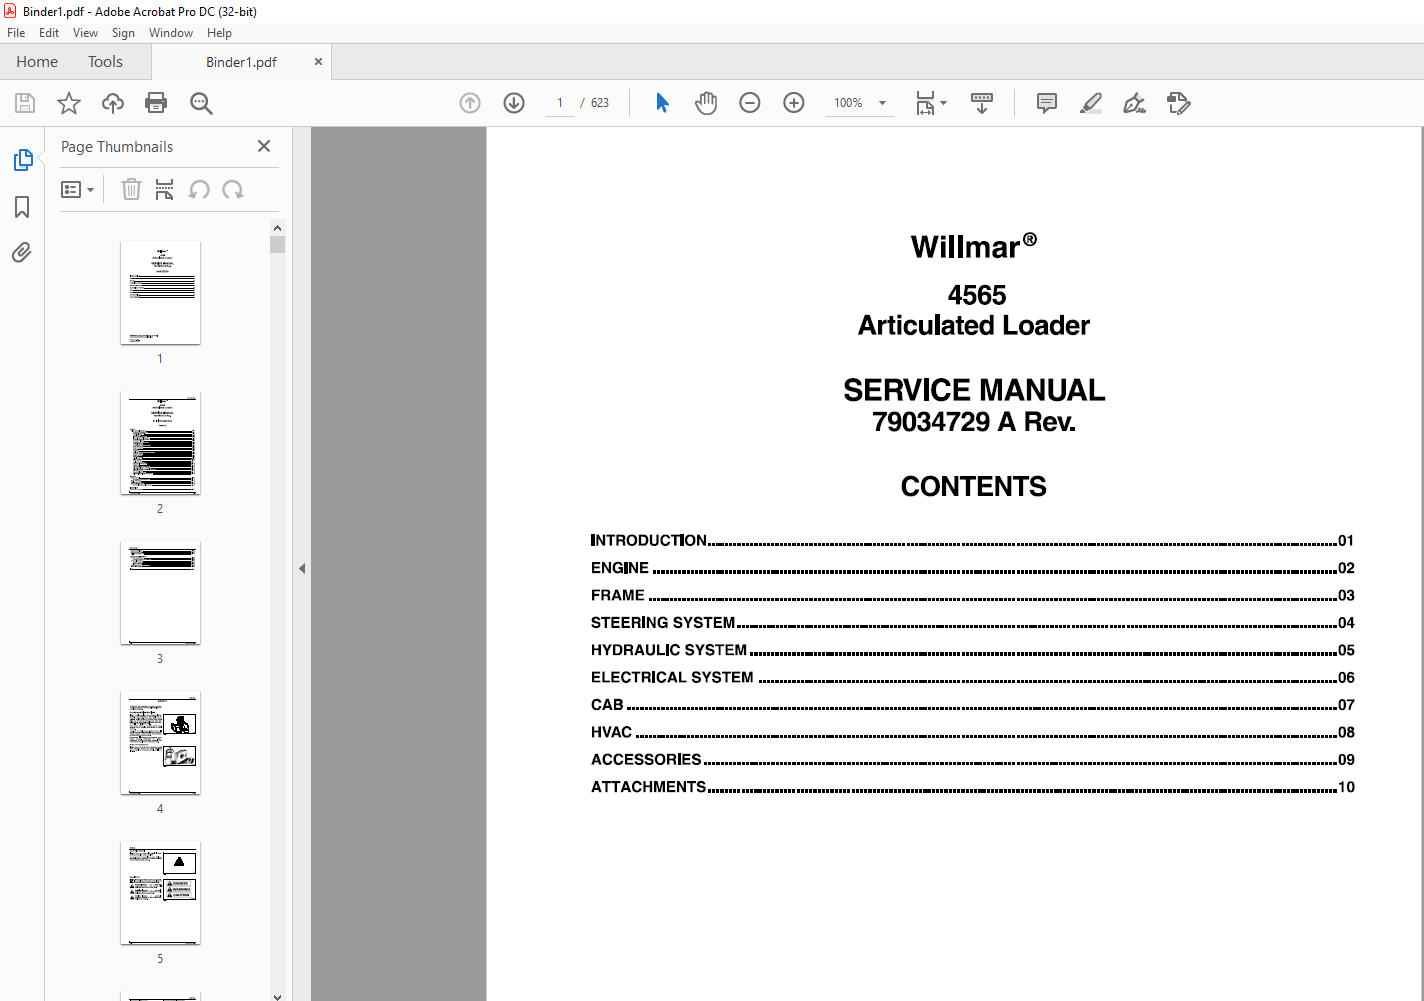The width and height of the screenshot is (1424, 1001).
Task: Select page 1 thumbnail
Action: click(x=160, y=293)
